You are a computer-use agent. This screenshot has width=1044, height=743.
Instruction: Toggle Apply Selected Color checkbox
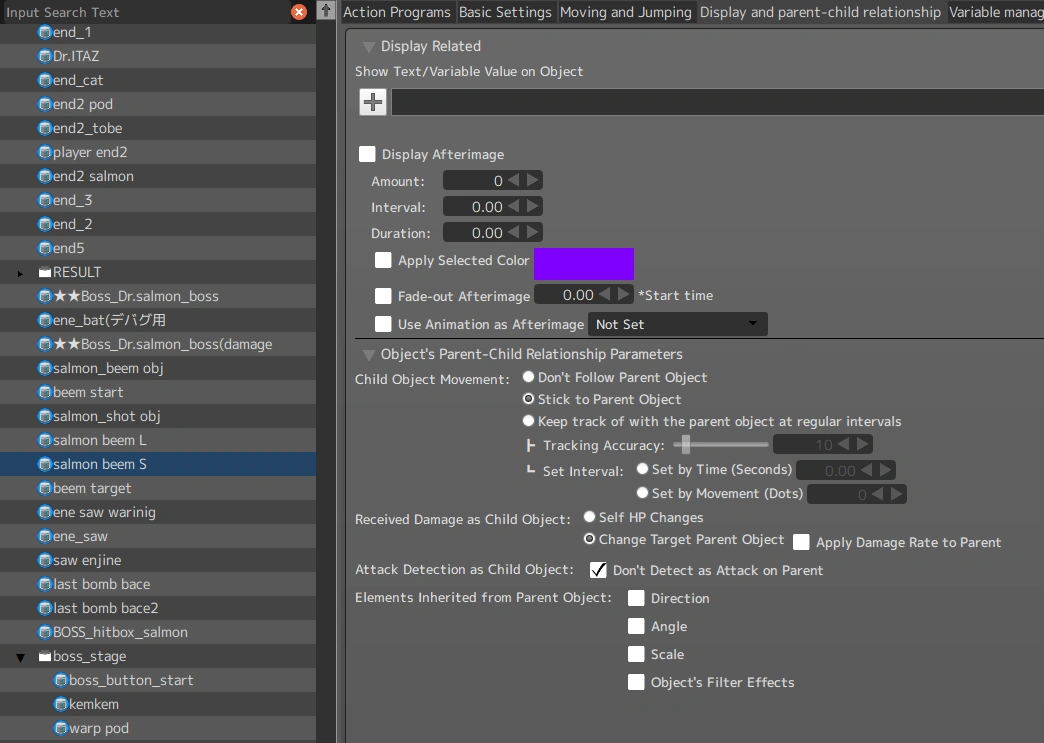pyautogui.click(x=383, y=260)
